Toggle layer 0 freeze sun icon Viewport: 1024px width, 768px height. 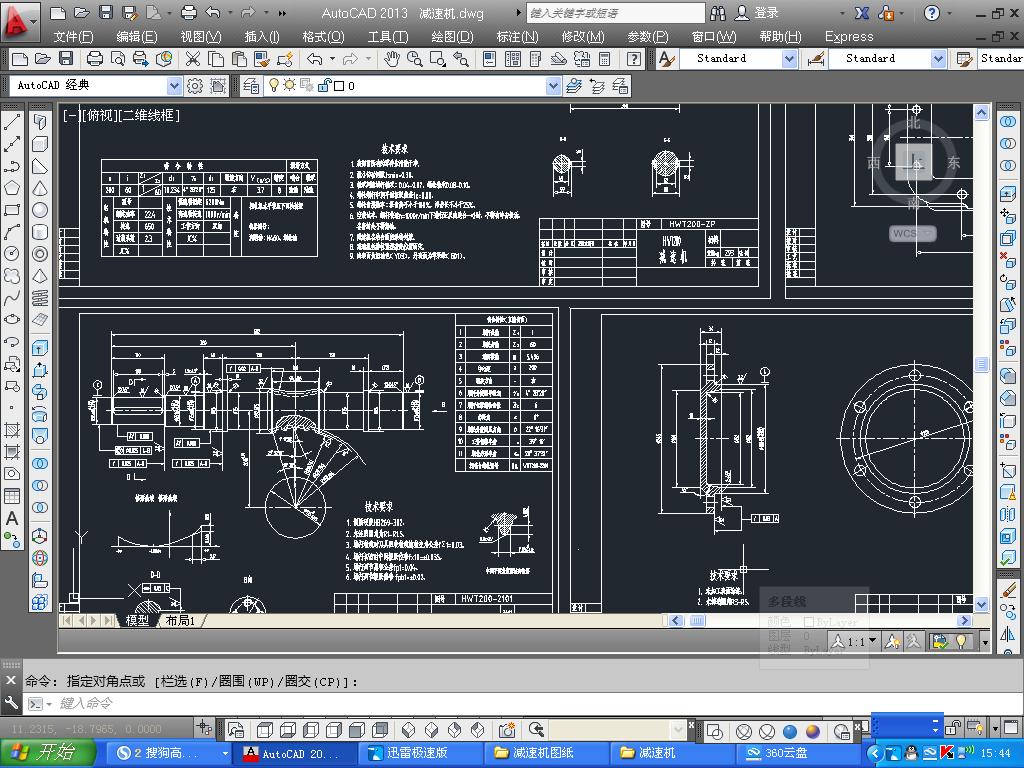pos(290,86)
